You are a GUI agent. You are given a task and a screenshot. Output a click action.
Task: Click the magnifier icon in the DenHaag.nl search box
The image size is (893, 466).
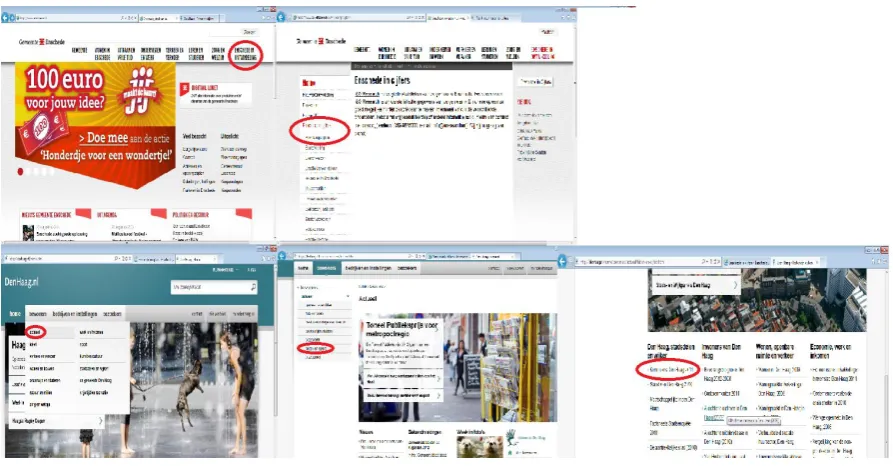coord(253,287)
